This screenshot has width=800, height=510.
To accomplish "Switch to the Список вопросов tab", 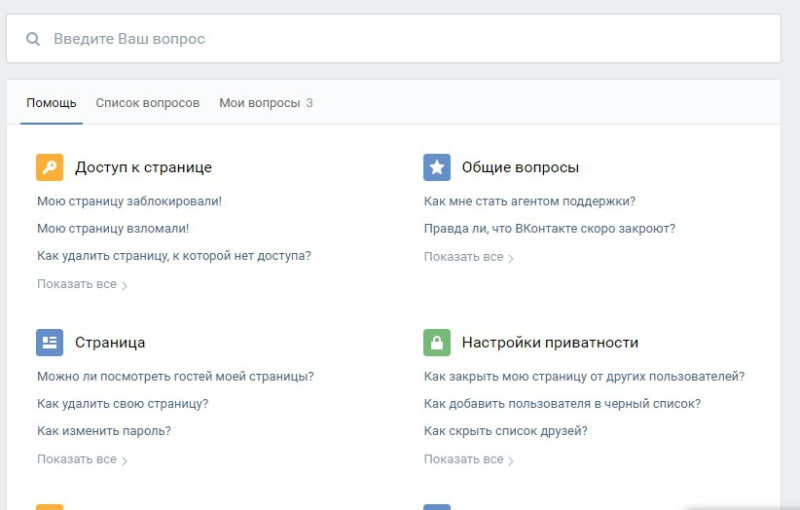I will point(147,103).
